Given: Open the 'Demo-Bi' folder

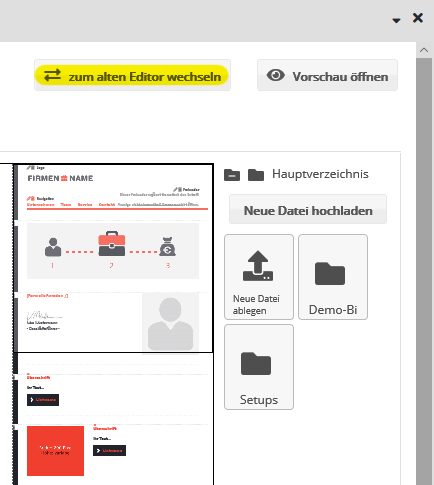Looking at the screenshot, I should pyautogui.click(x=333, y=277).
